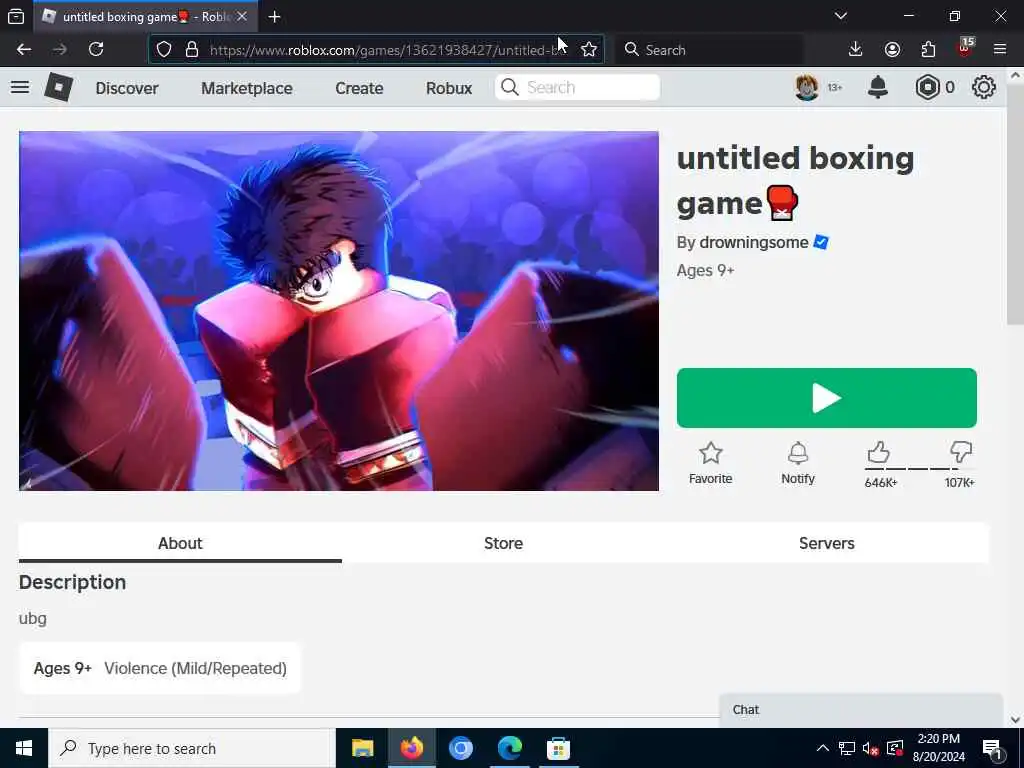Image resolution: width=1024 pixels, height=768 pixels.
Task: Click the scrollbar down arrow
Action: pyautogui.click(x=1015, y=720)
